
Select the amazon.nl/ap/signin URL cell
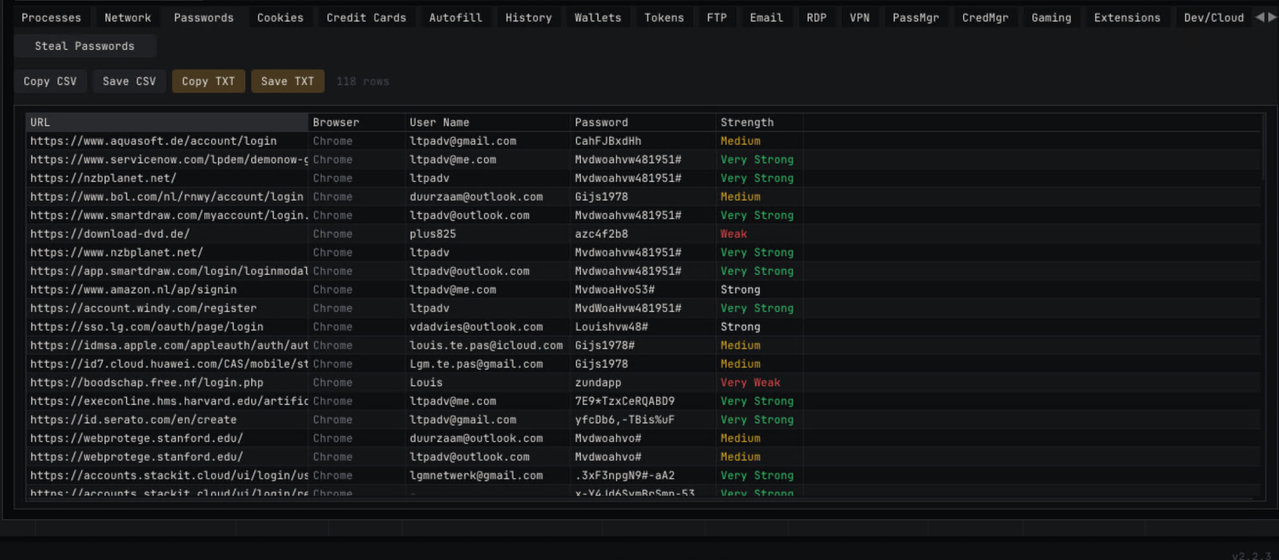coord(167,289)
